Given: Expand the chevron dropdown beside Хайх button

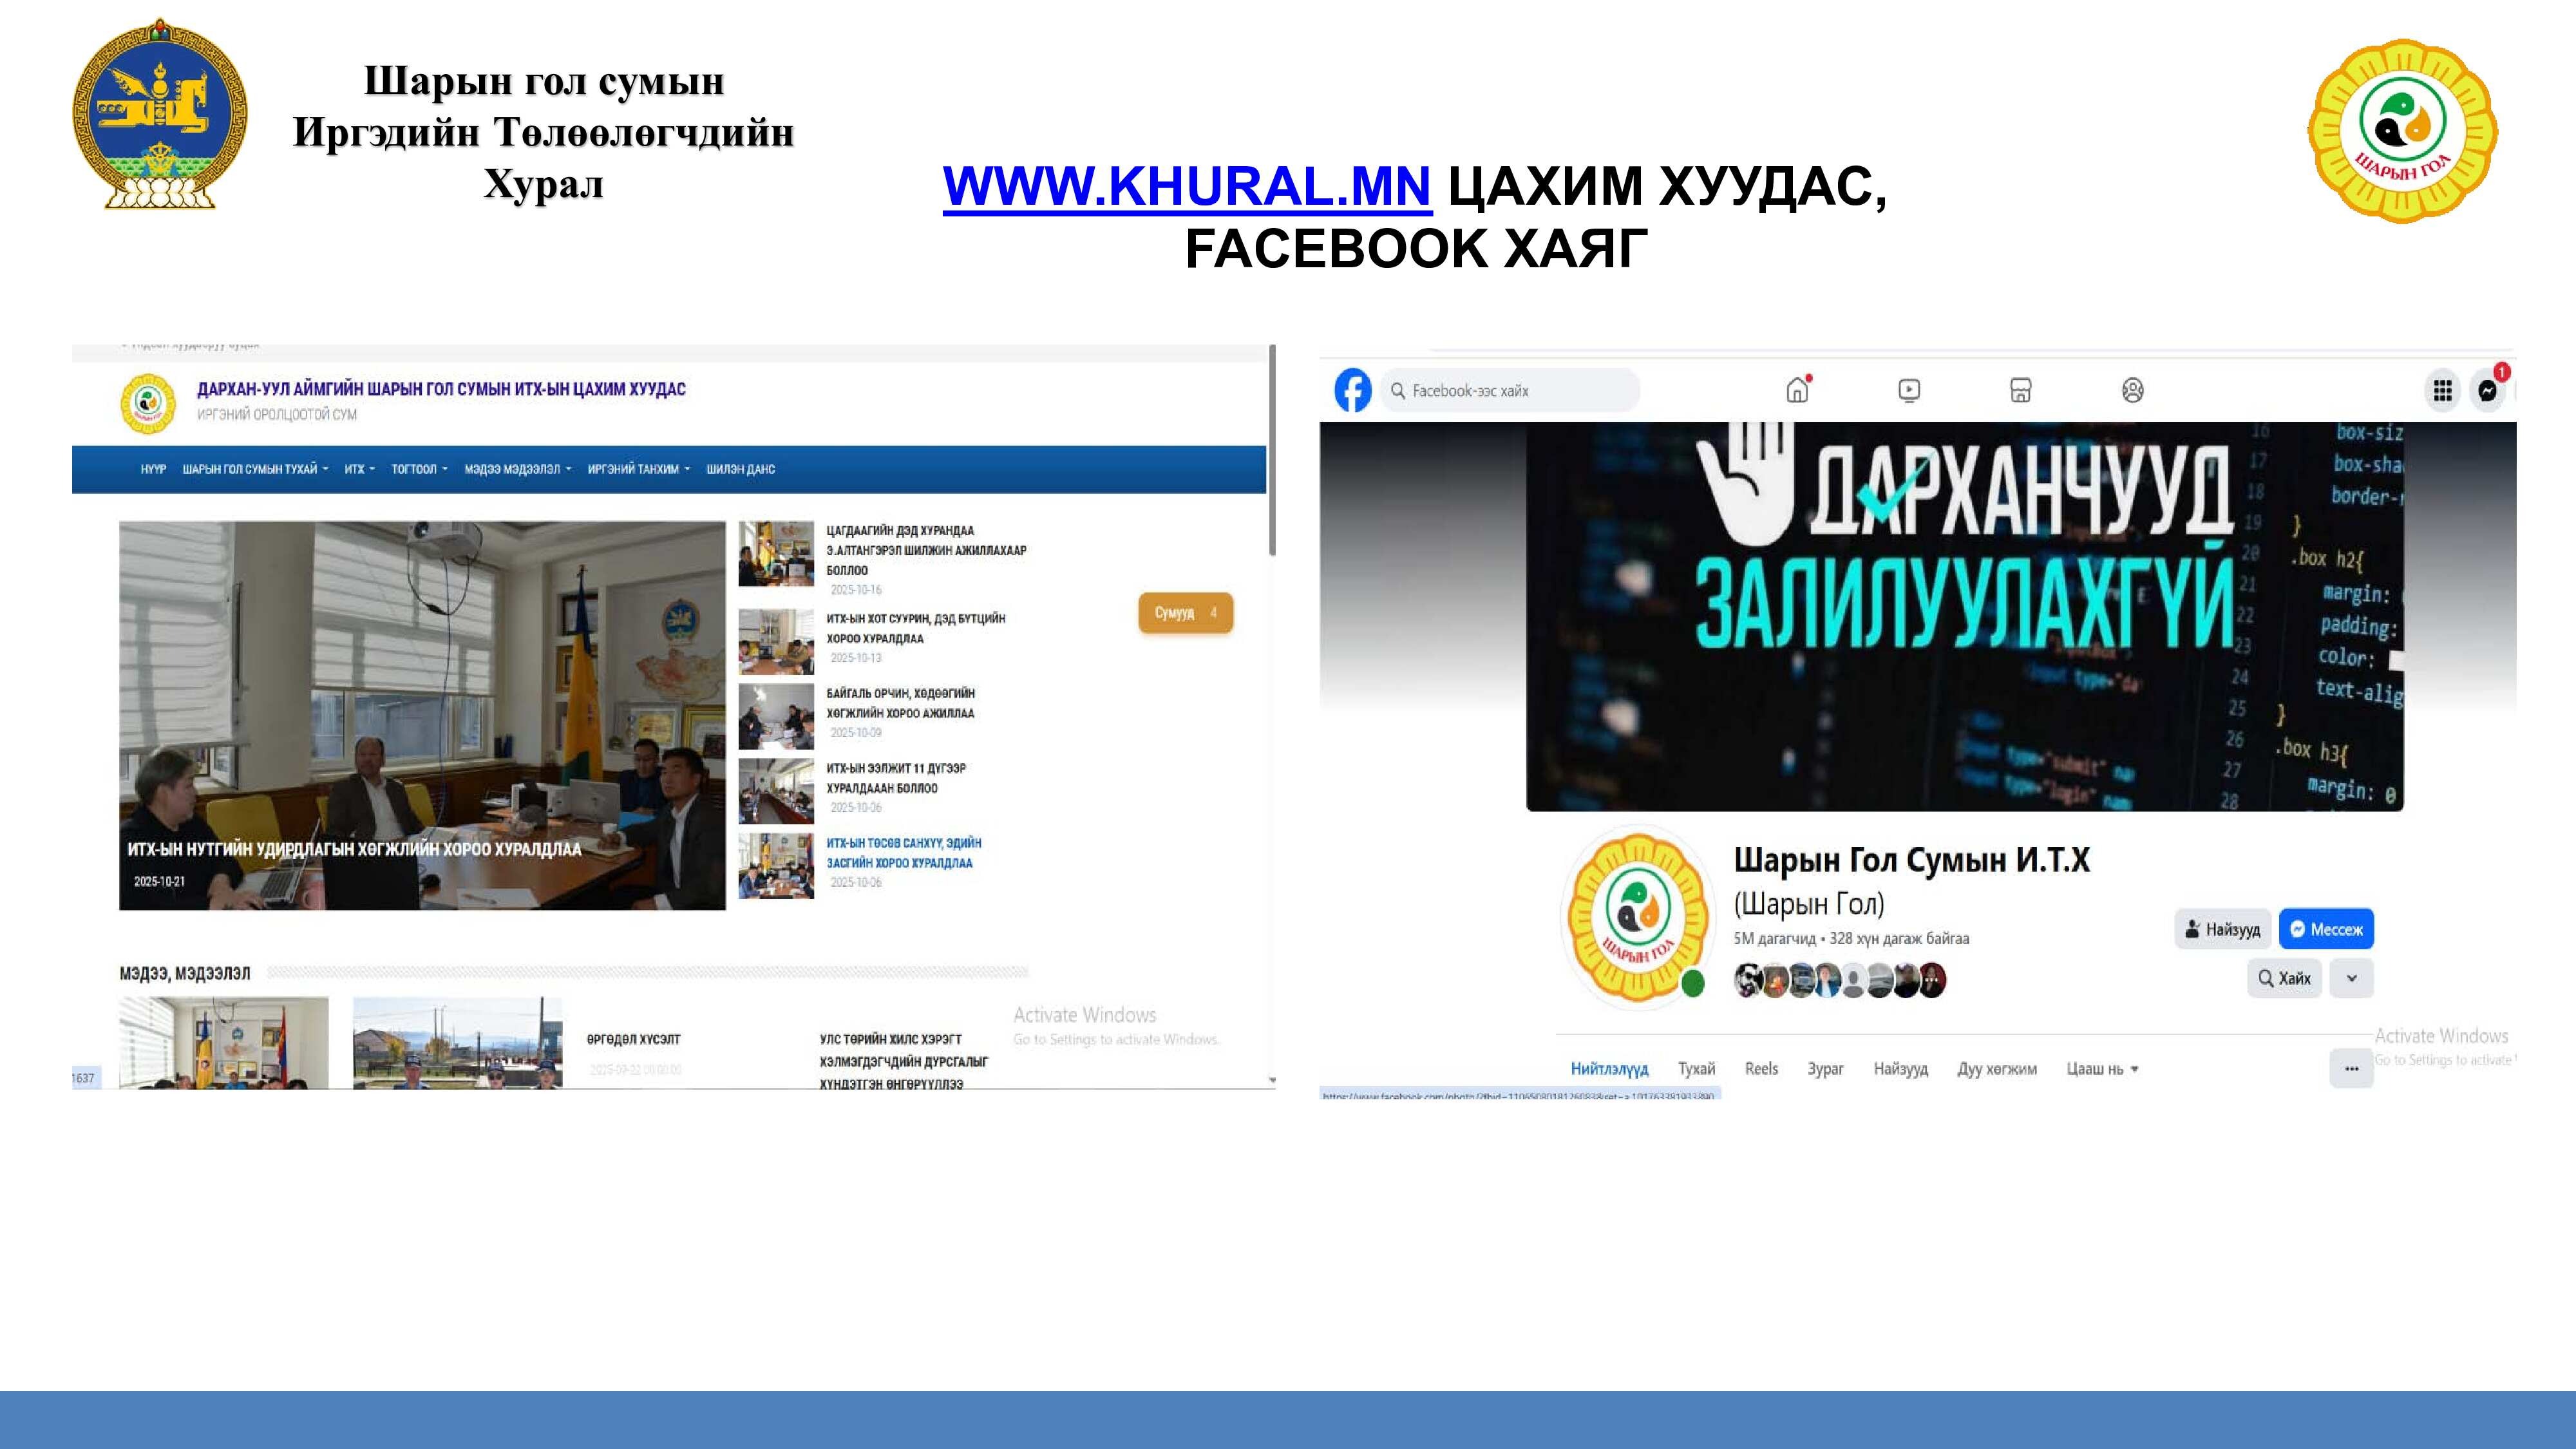Looking at the screenshot, I should click(x=2351, y=978).
